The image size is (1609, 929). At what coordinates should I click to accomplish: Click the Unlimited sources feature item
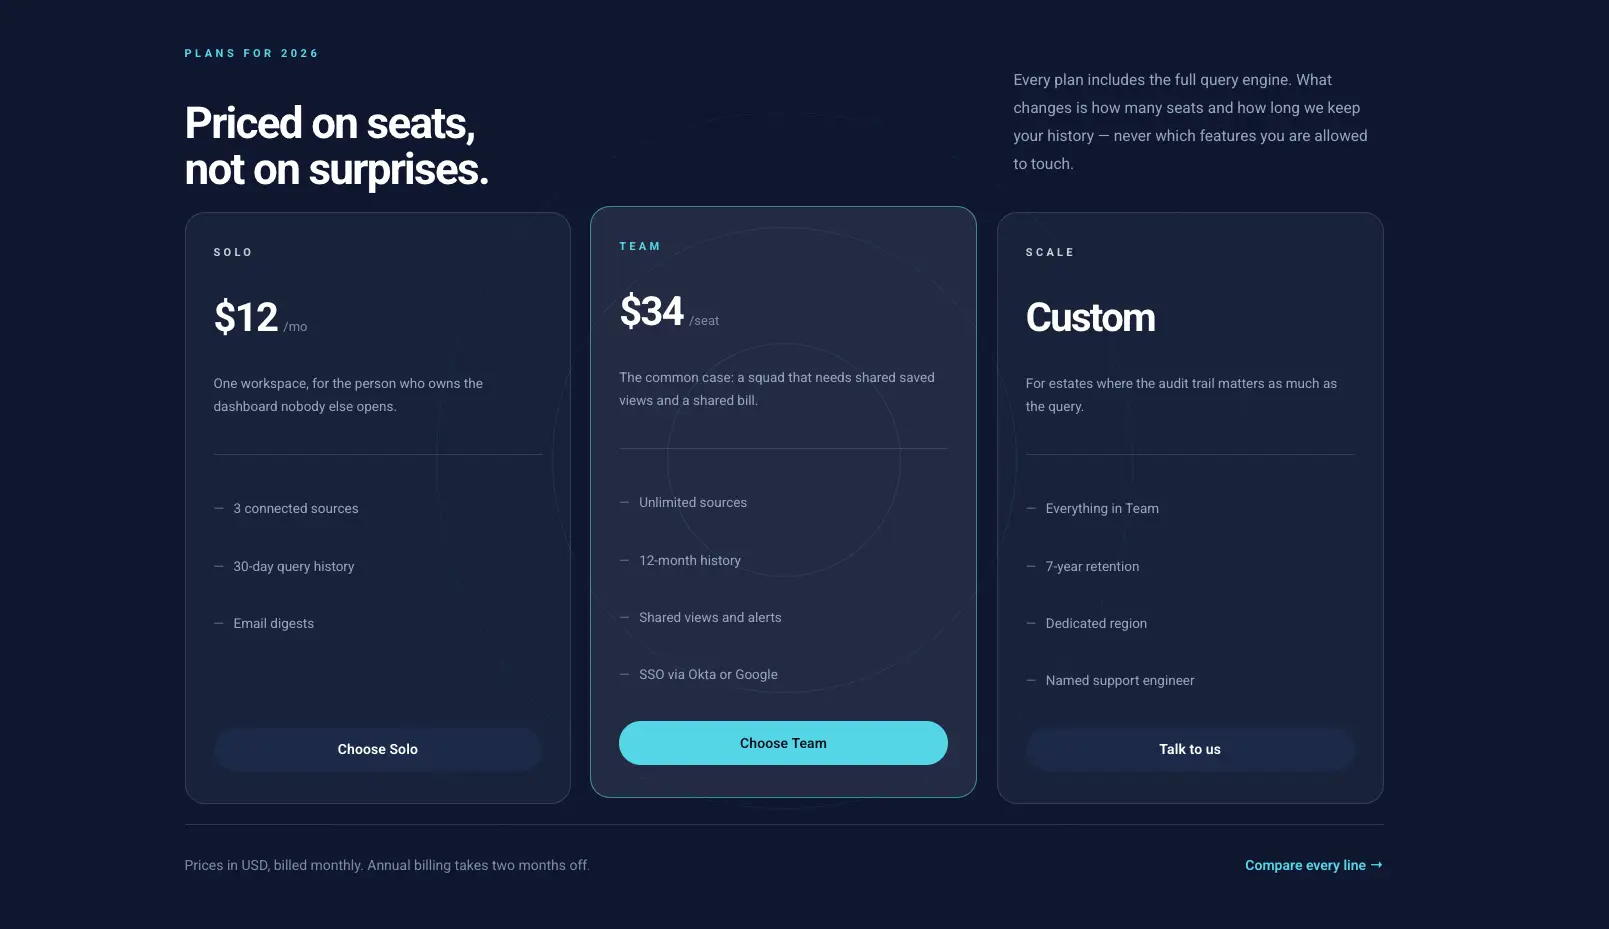pyautogui.click(x=693, y=502)
